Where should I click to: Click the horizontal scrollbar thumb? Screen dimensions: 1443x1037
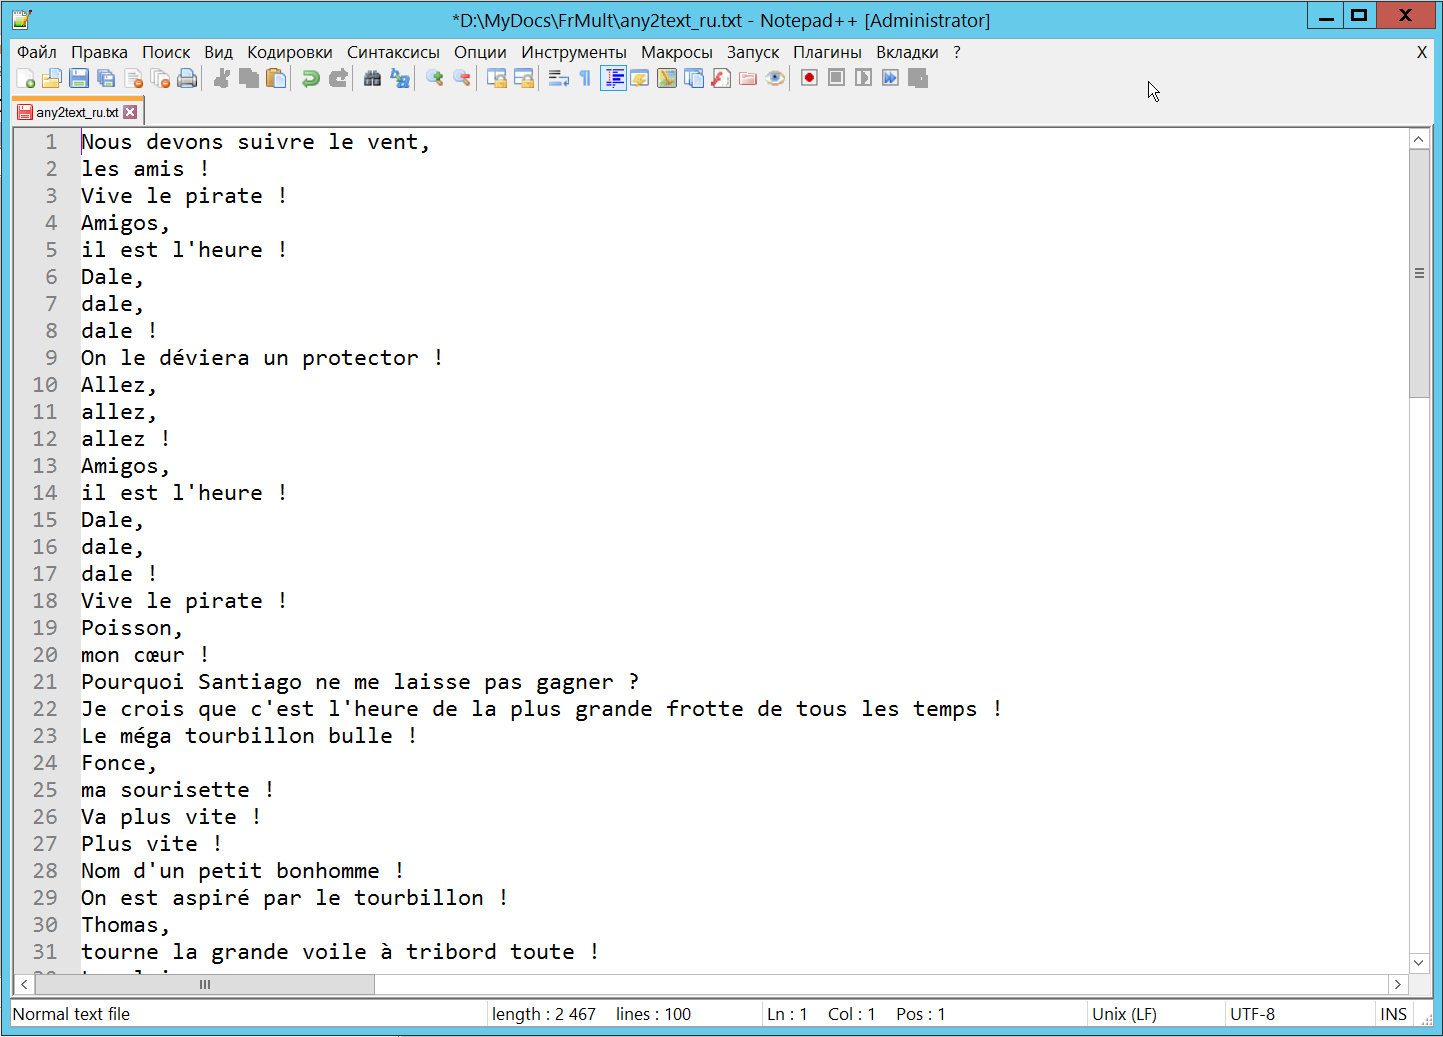tap(205, 985)
